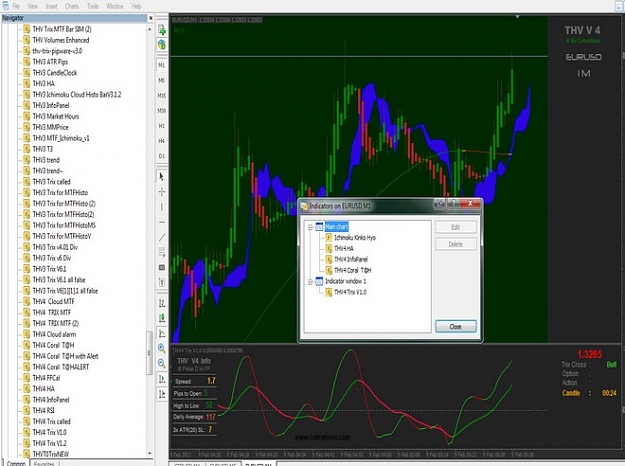625x466 pixels.
Task: Select THV3 CandleClock in Navigator
Action: coord(55,73)
